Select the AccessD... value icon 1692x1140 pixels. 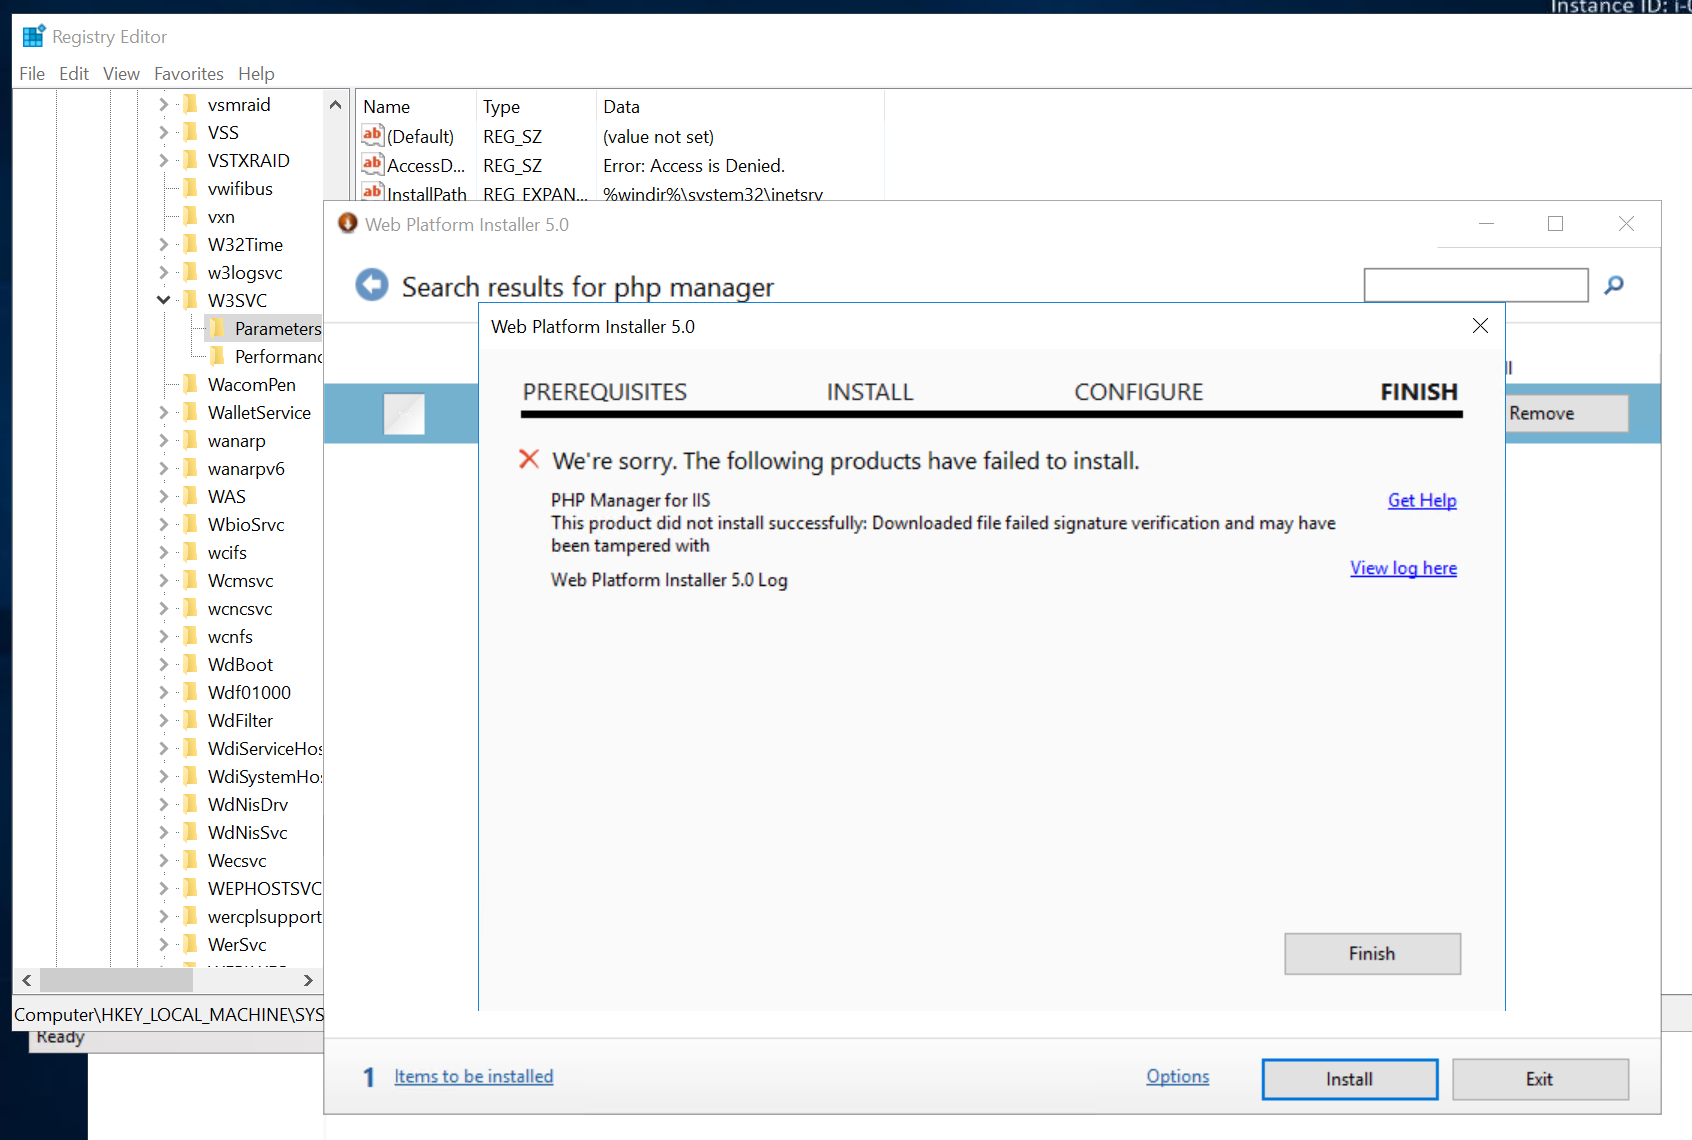pos(372,164)
